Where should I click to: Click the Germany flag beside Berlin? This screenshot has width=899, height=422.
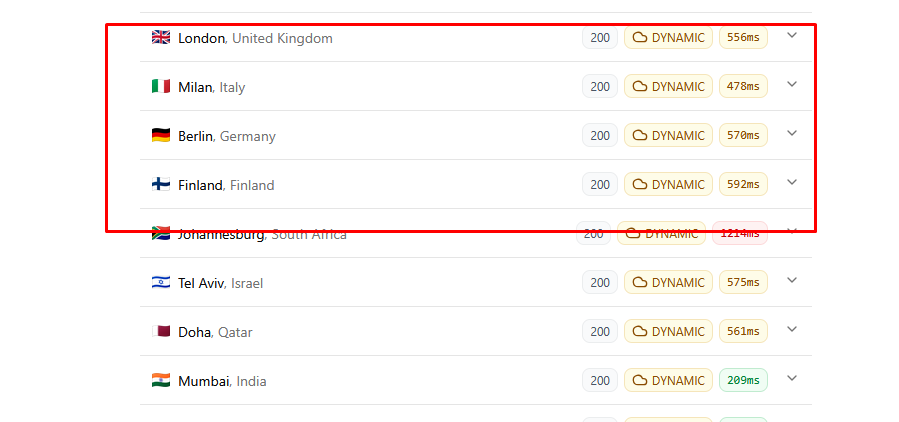(x=160, y=135)
